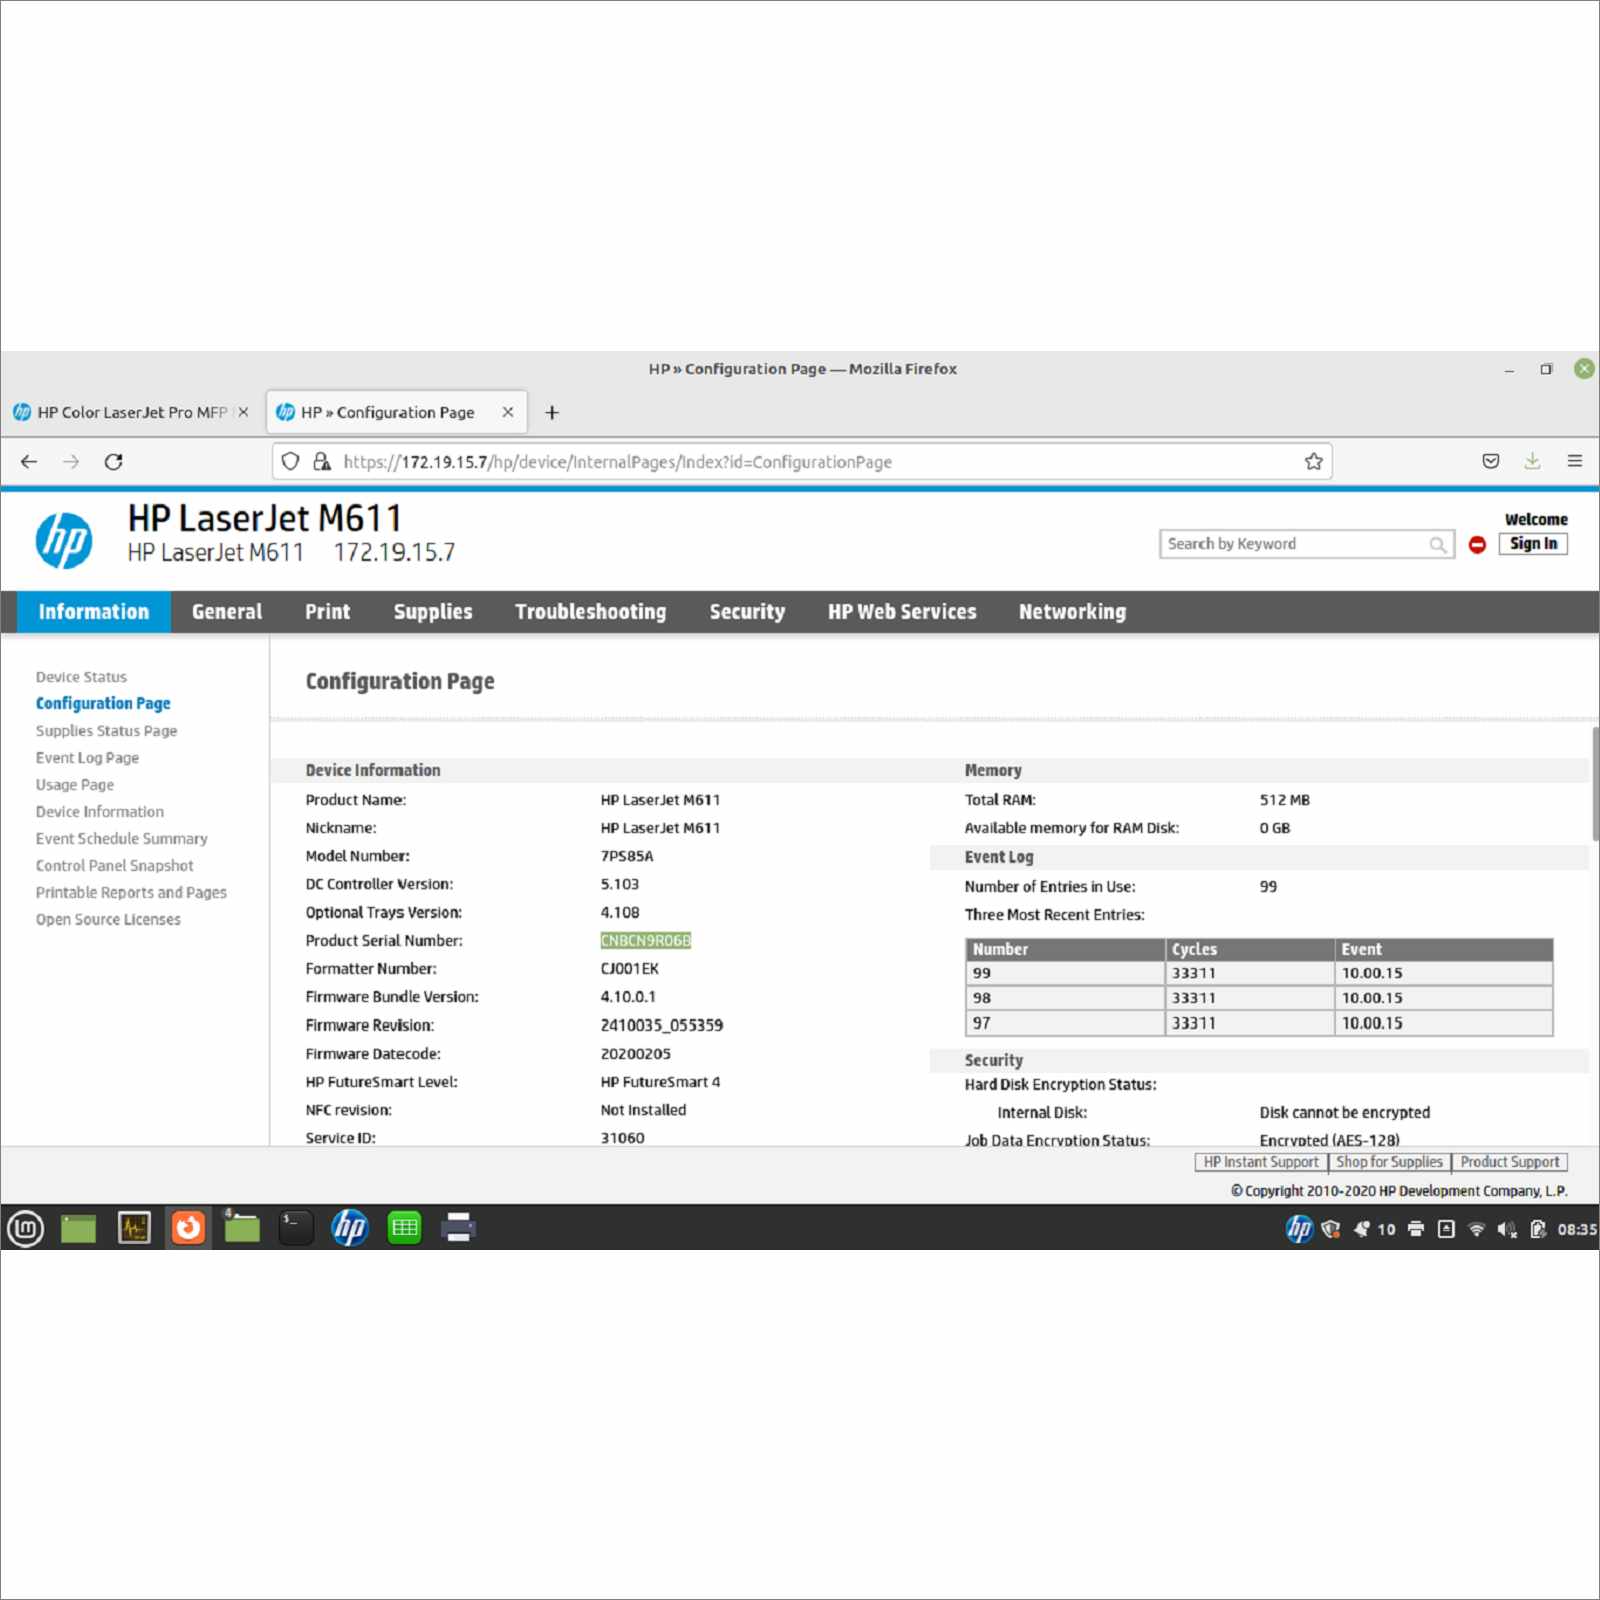This screenshot has height=1600, width=1600.
Task: Click HP Instant Support footer link
Action: [x=1261, y=1162]
